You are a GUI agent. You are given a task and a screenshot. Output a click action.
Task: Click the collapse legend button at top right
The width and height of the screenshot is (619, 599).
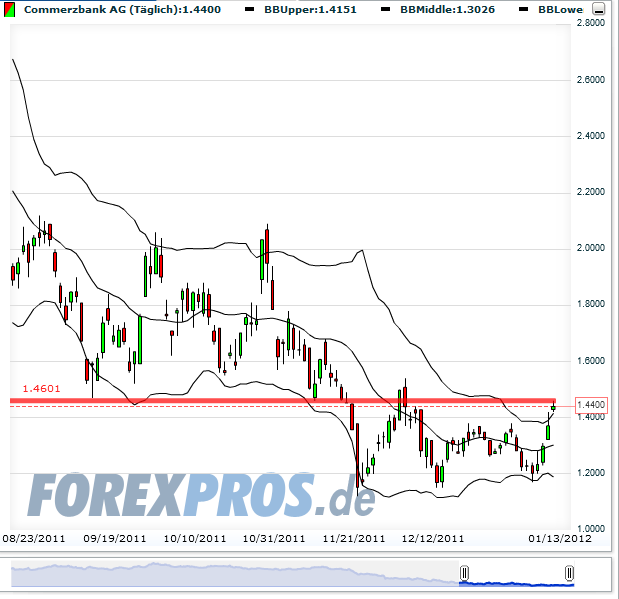click(598, 9)
